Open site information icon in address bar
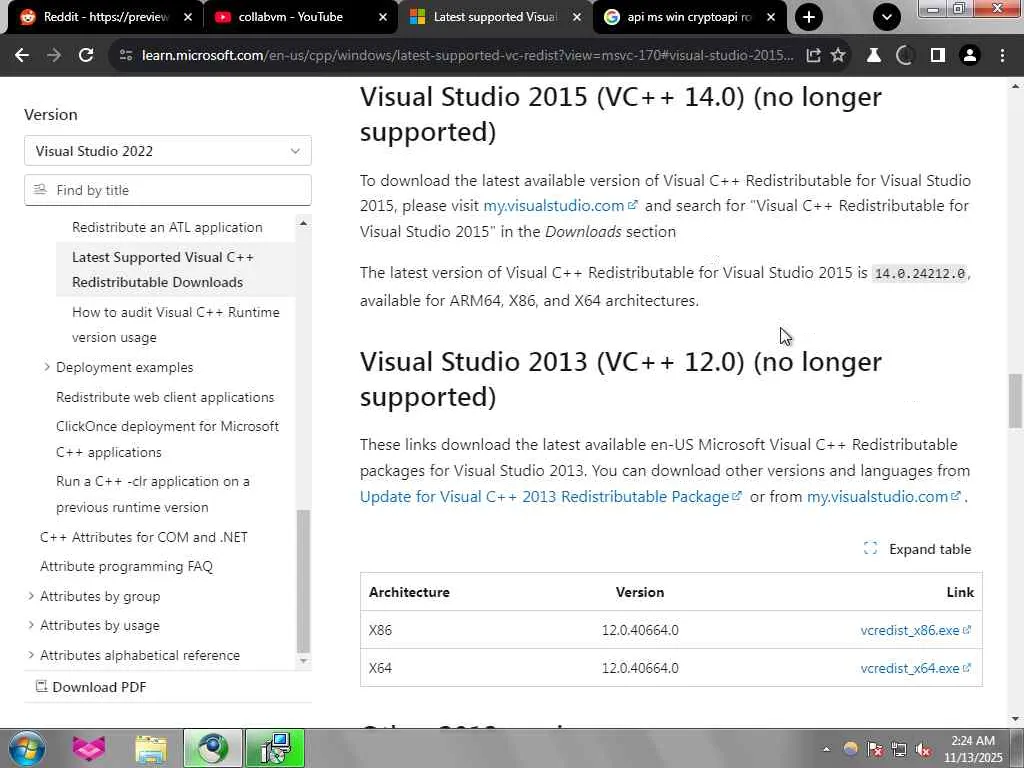Viewport: 1024px width, 768px height. tap(126, 56)
